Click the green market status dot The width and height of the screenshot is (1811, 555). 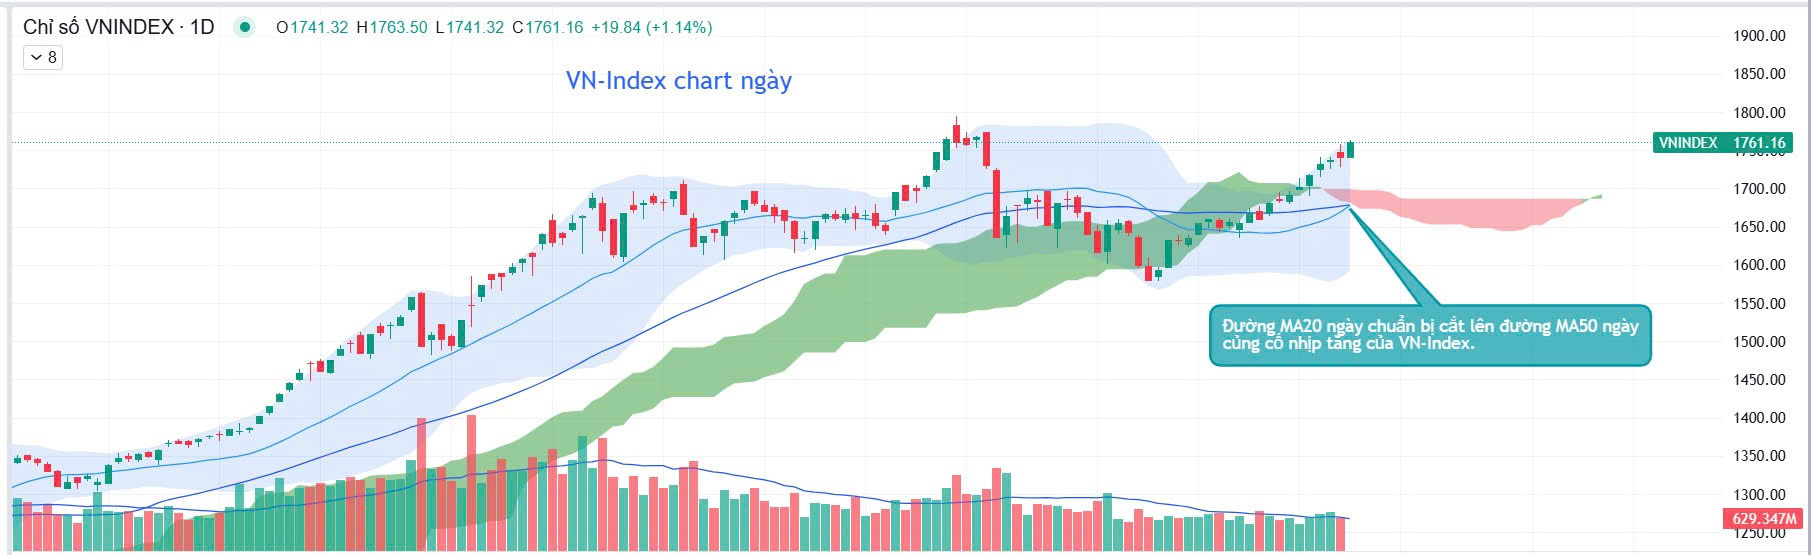click(x=244, y=27)
